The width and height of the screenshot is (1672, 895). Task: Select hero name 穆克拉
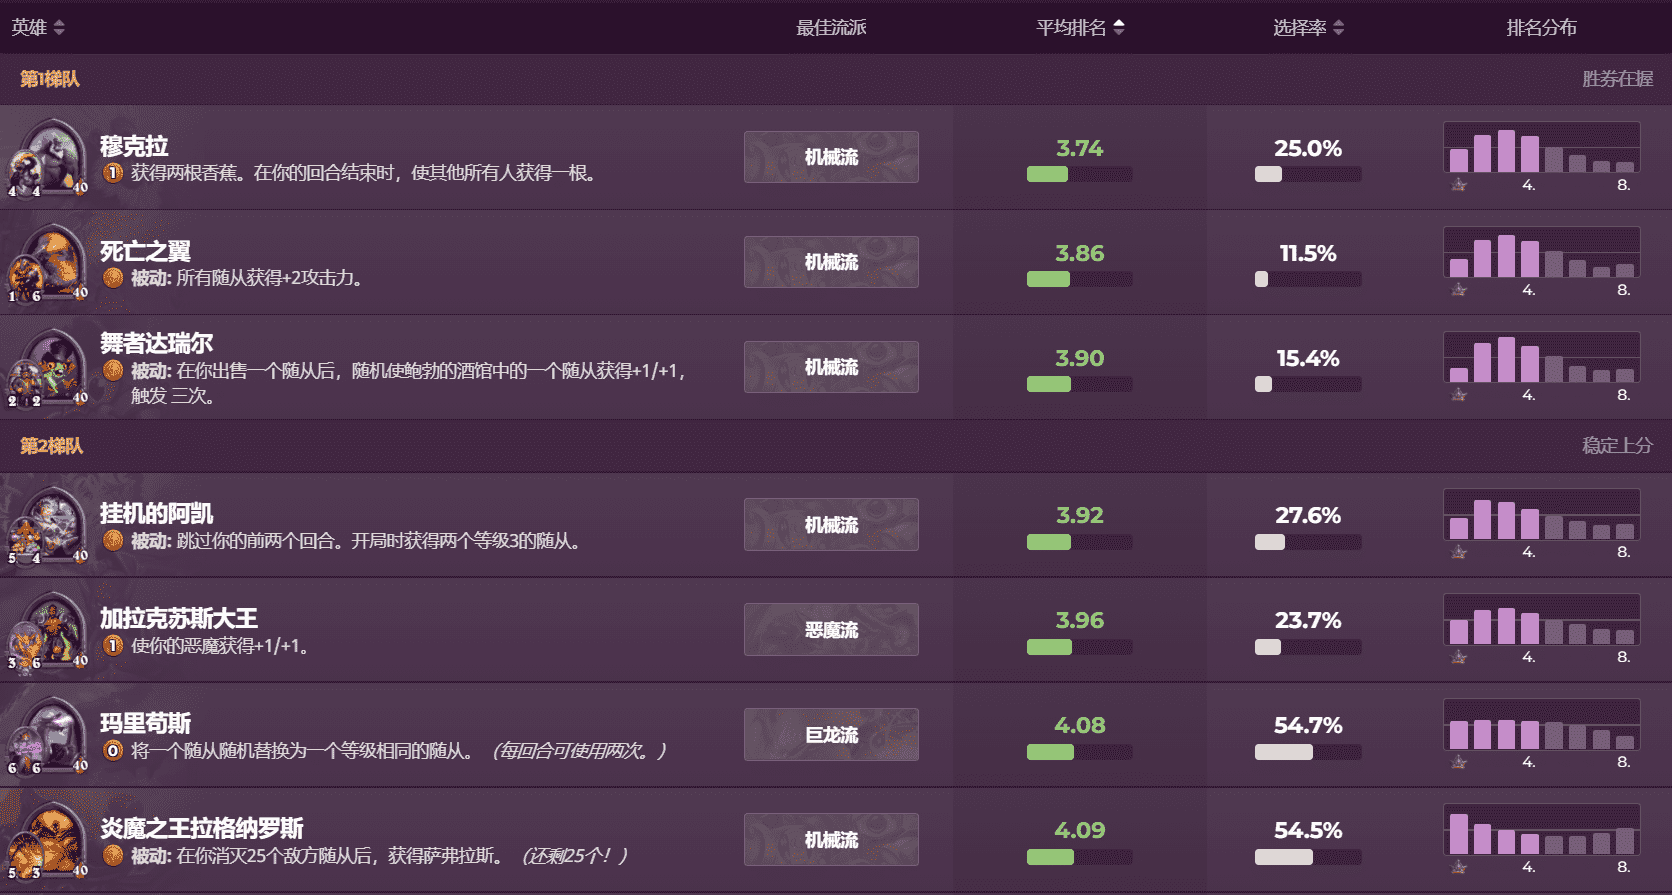134,146
